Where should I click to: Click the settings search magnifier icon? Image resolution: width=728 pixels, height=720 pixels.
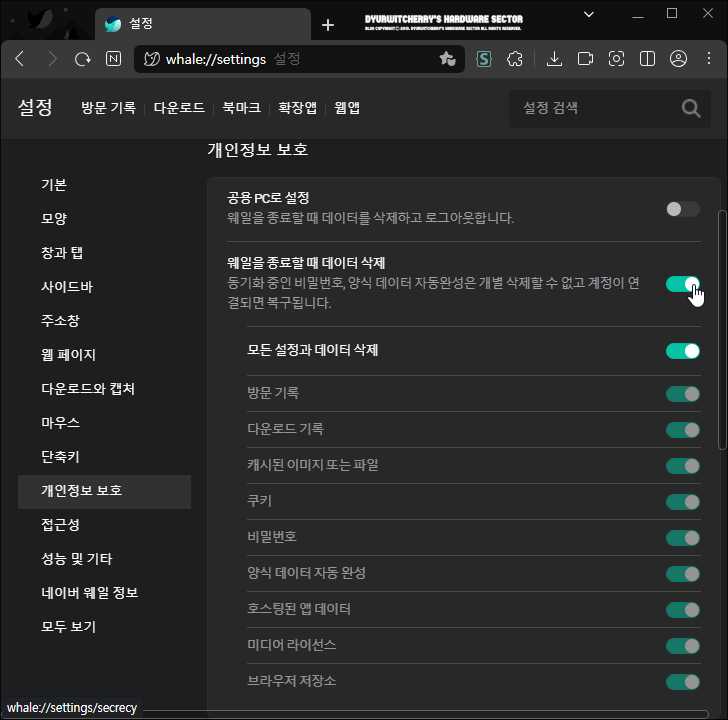691,109
